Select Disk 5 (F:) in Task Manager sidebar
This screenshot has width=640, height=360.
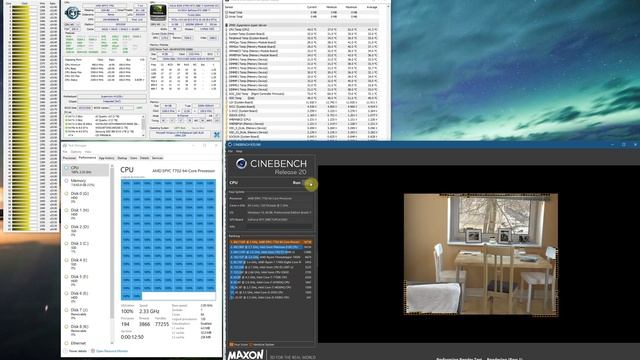pyautogui.click(x=86, y=280)
